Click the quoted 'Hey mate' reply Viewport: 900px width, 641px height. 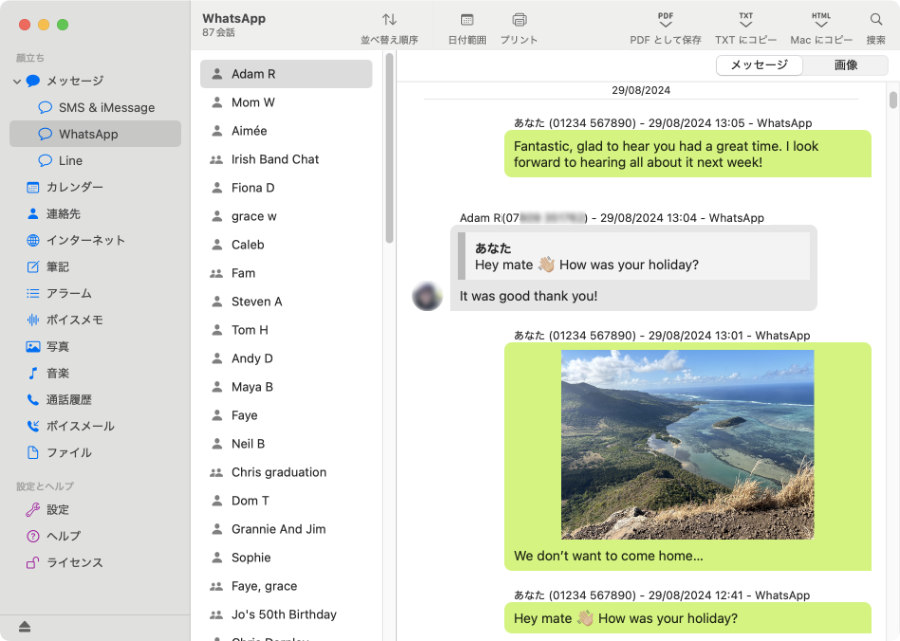point(634,256)
